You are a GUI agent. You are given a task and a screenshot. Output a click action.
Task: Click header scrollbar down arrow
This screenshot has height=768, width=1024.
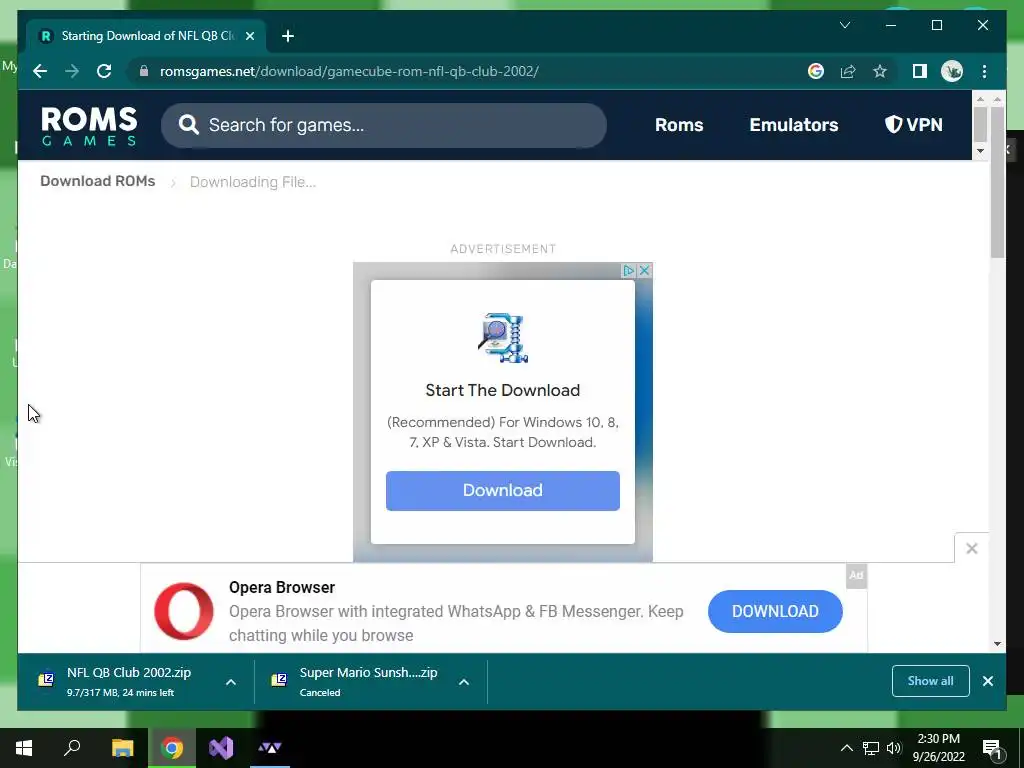click(980, 151)
